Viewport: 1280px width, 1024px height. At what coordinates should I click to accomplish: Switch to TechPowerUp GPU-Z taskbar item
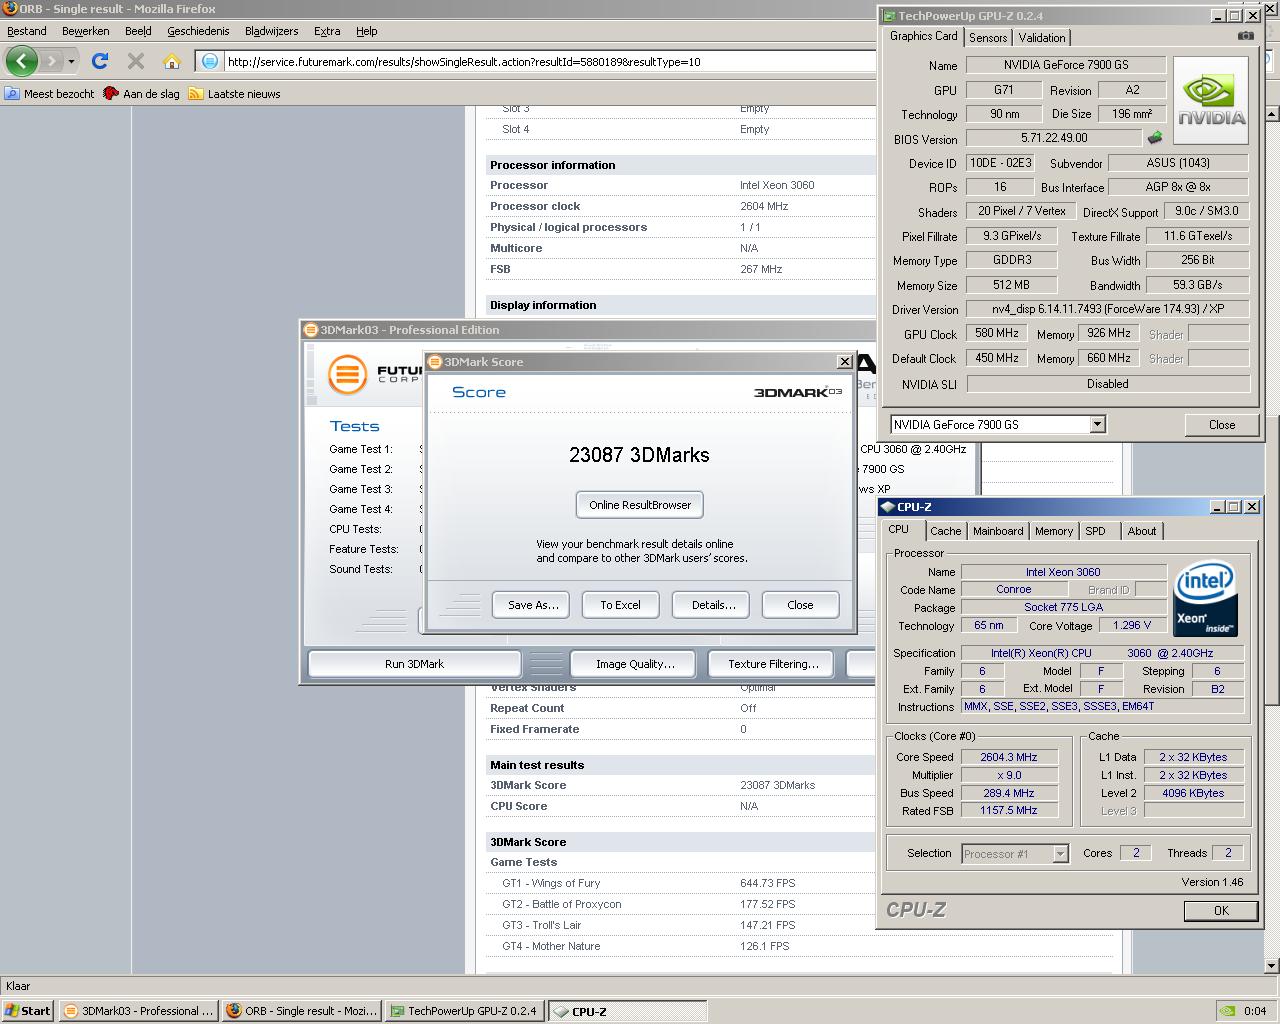tap(465, 1010)
